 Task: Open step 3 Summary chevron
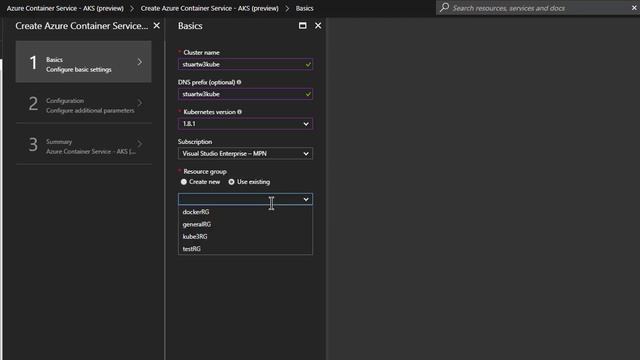140,144
